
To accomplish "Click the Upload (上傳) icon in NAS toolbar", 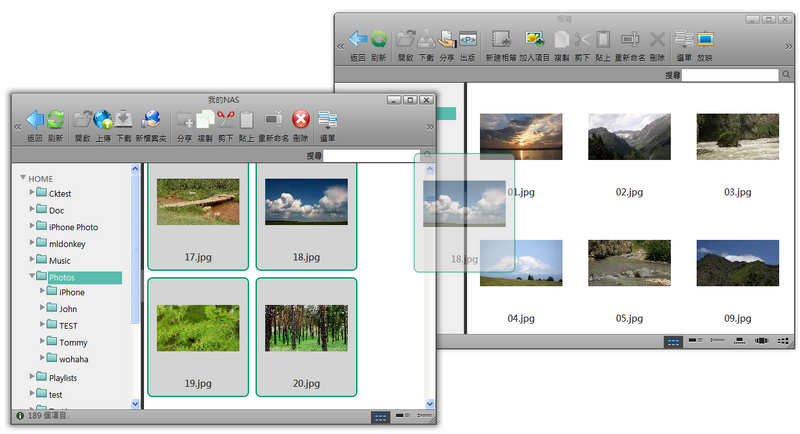I will point(103,120).
